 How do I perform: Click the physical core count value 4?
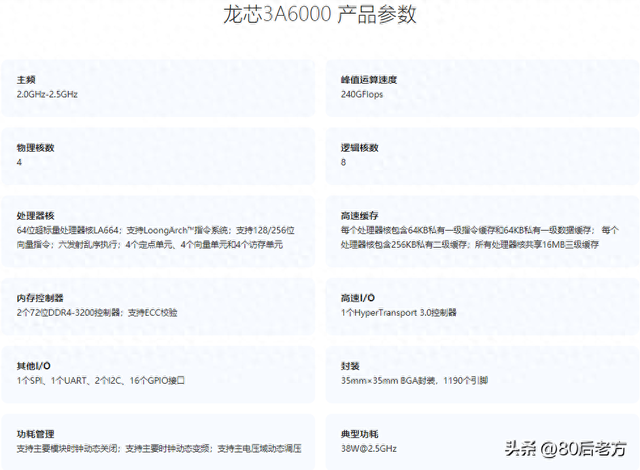tap(19, 162)
